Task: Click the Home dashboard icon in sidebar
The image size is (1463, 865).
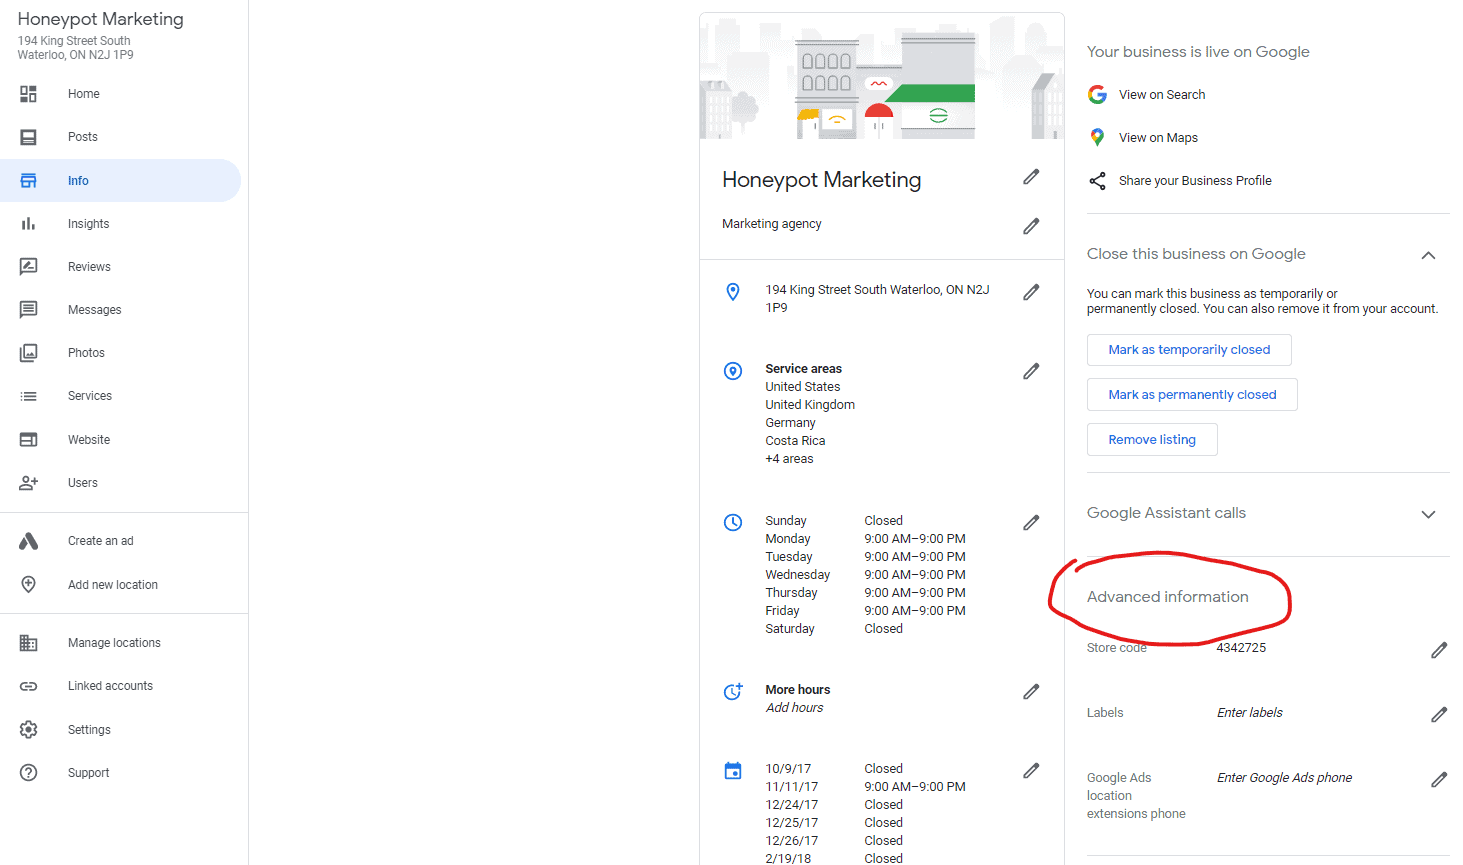Action: pyautogui.click(x=28, y=94)
